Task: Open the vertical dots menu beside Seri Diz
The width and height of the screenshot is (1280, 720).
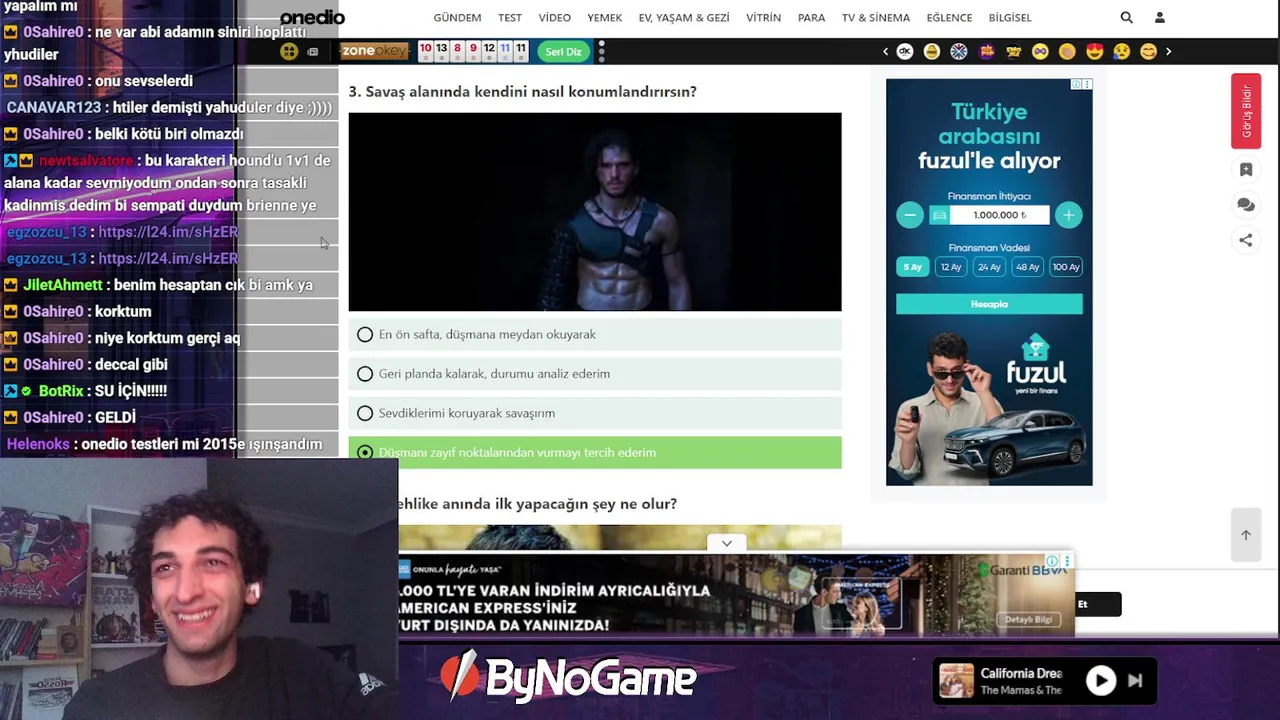Action: [601, 51]
